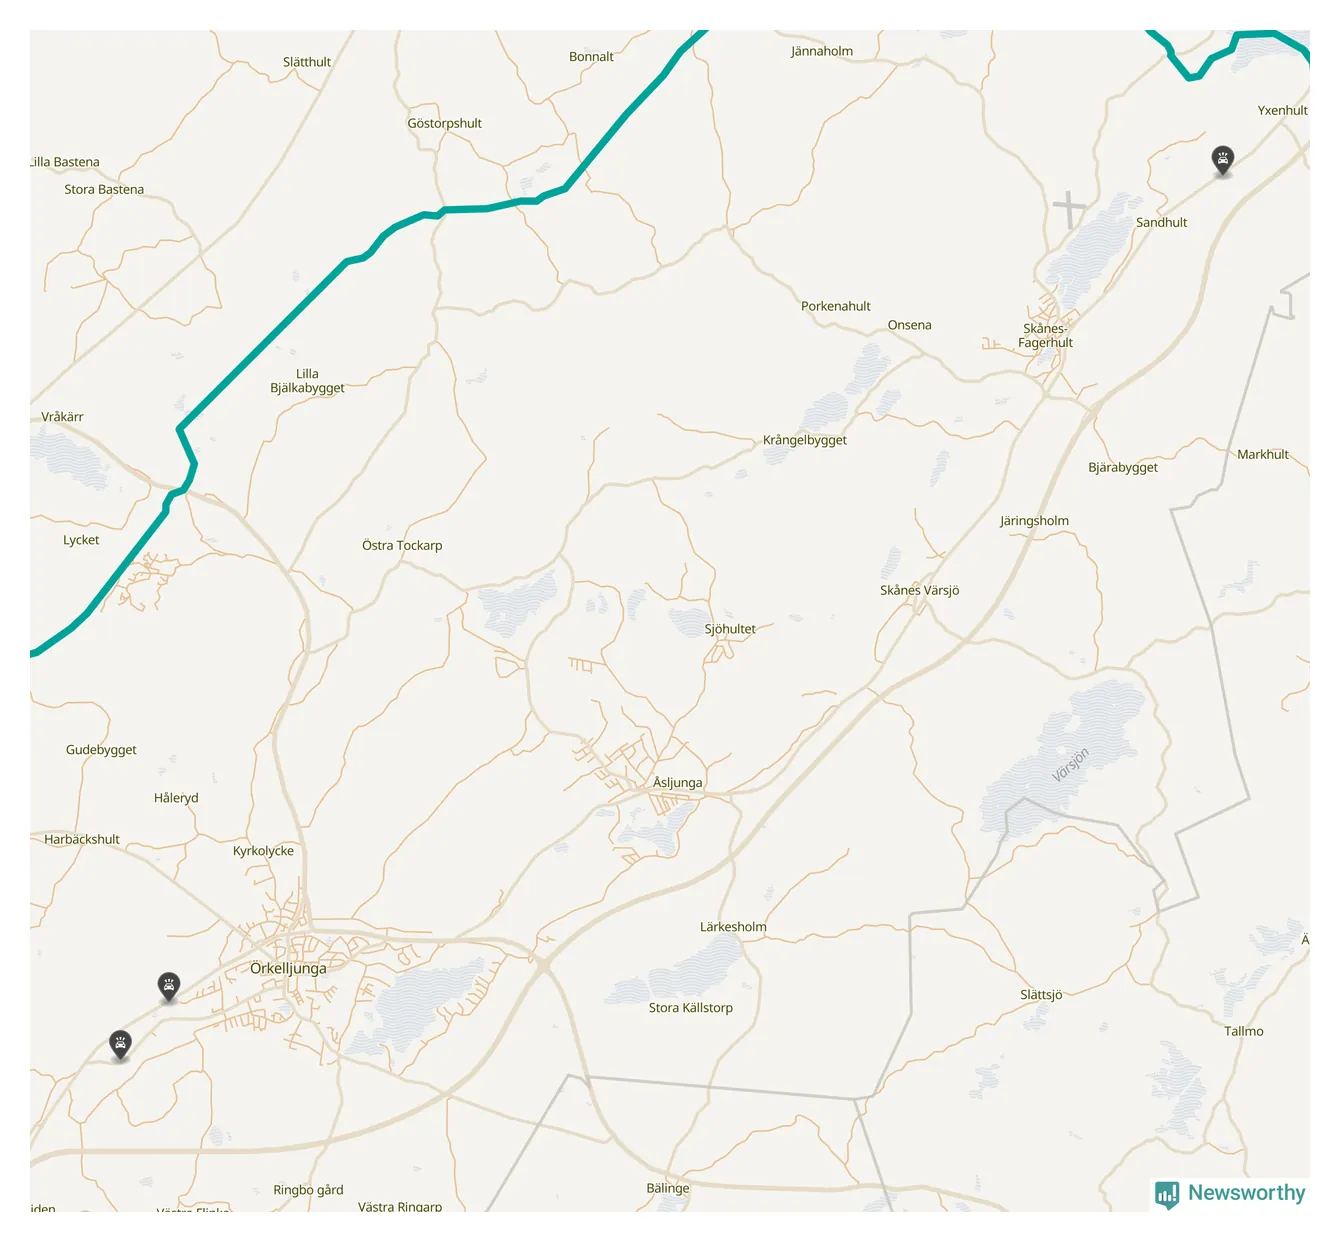
Task: Click the Sjöhultet label
Action: [730, 629]
